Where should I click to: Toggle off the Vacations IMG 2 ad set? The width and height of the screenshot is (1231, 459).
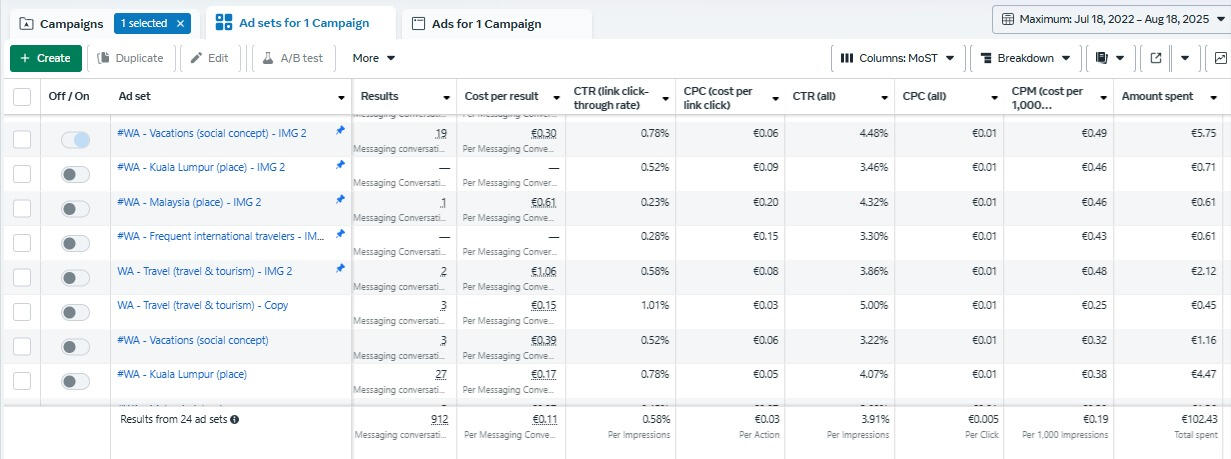(75, 140)
